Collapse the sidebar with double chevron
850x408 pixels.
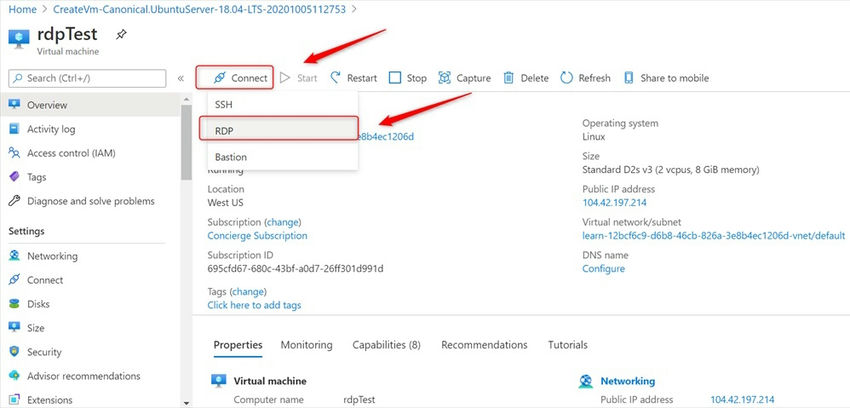[181, 78]
